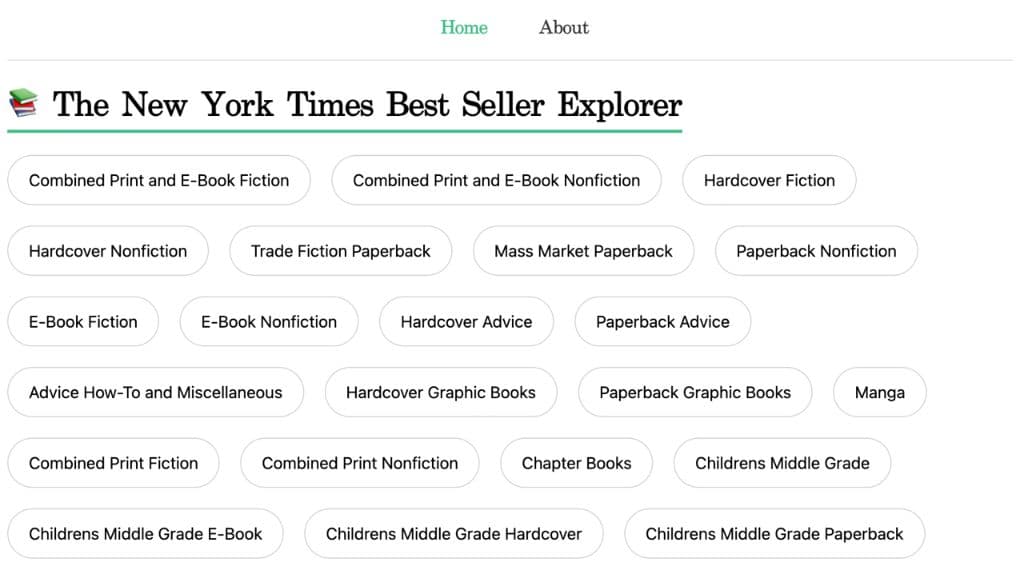The image size is (1024, 570).
Task: Click Paperback Advice pill
Action: (663, 321)
